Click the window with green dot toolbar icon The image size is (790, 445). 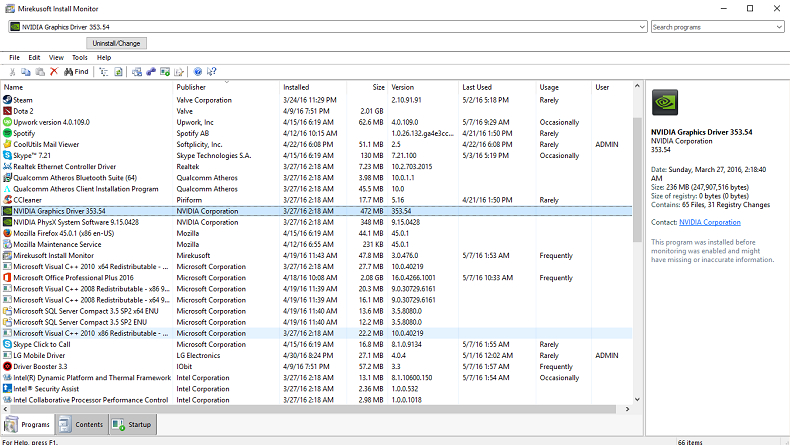pyautogui.click(x=165, y=72)
